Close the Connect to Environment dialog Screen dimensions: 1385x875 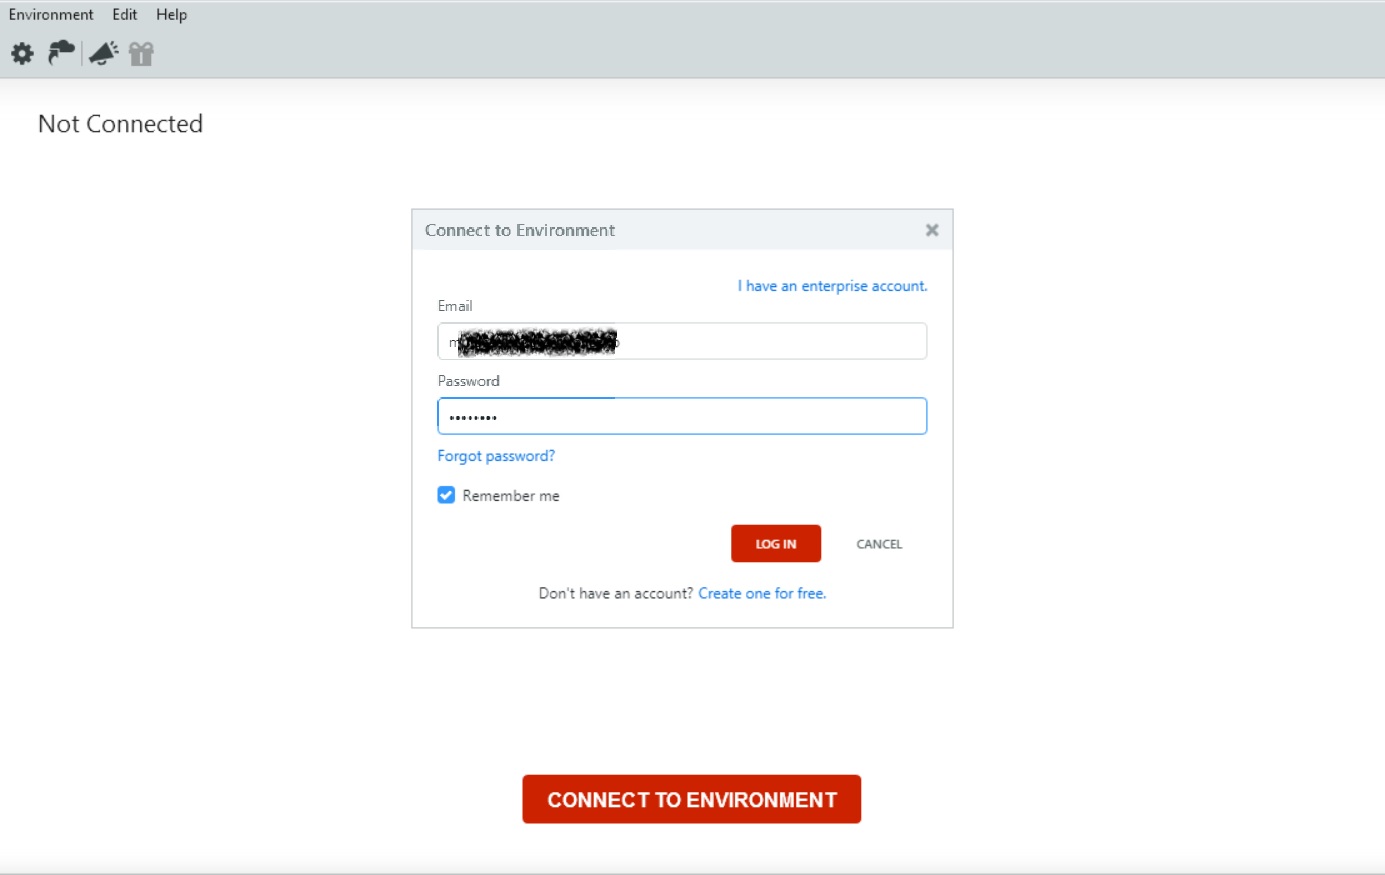931,230
